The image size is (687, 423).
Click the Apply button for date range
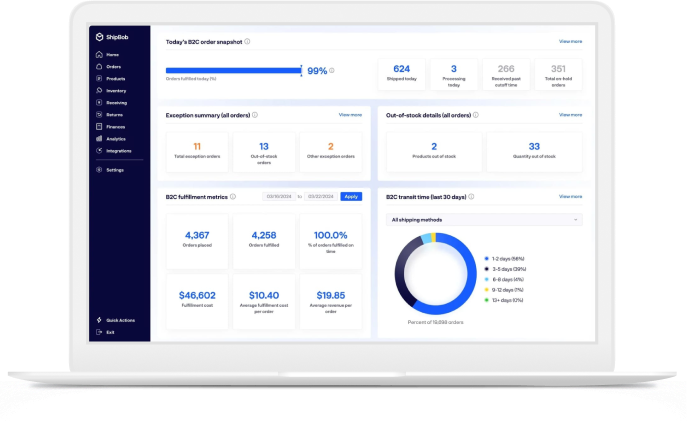(351, 196)
